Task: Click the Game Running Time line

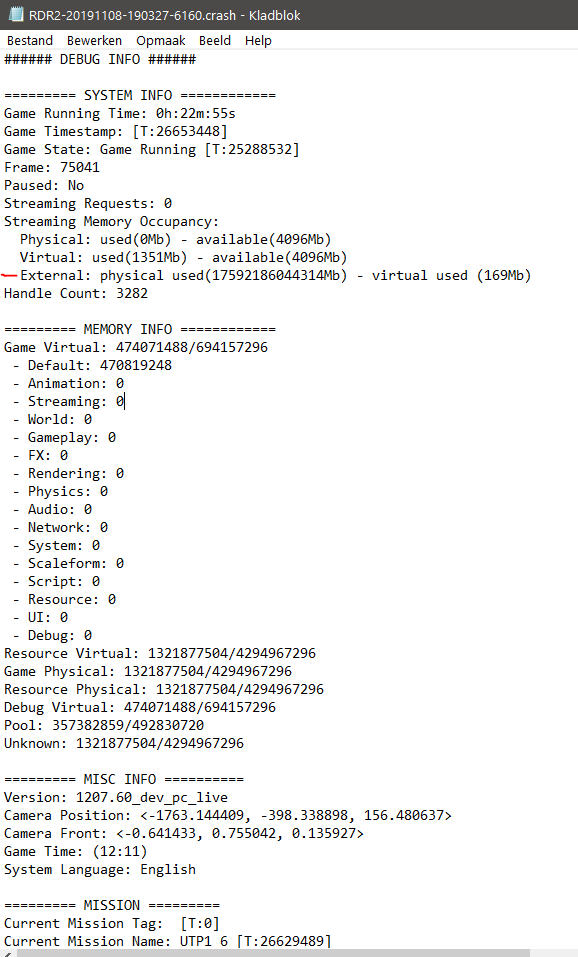Action: coord(120,114)
